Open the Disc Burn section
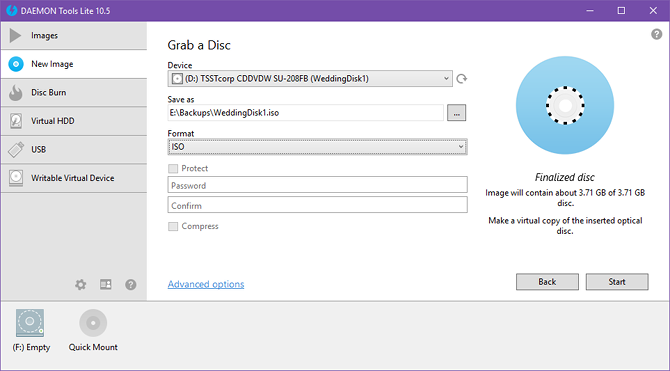 pos(73,93)
